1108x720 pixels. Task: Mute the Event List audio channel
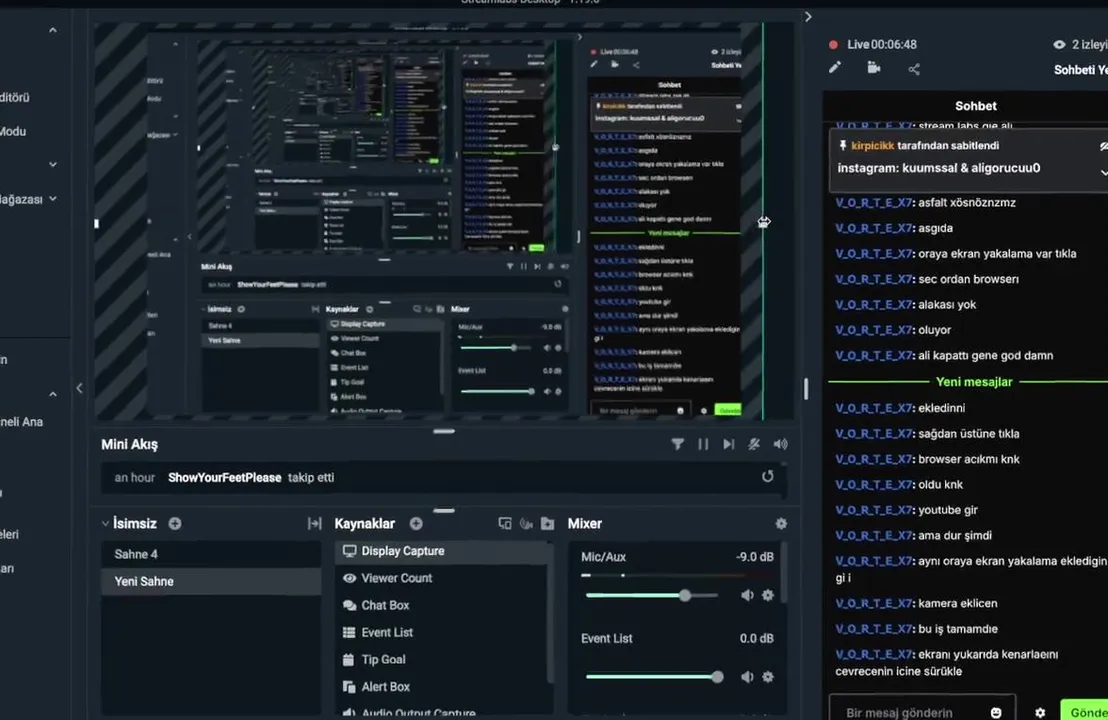(x=747, y=677)
